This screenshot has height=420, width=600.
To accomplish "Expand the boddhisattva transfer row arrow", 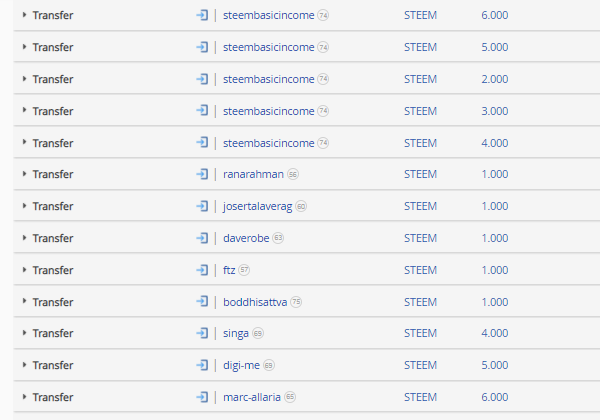I will point(24,301).
